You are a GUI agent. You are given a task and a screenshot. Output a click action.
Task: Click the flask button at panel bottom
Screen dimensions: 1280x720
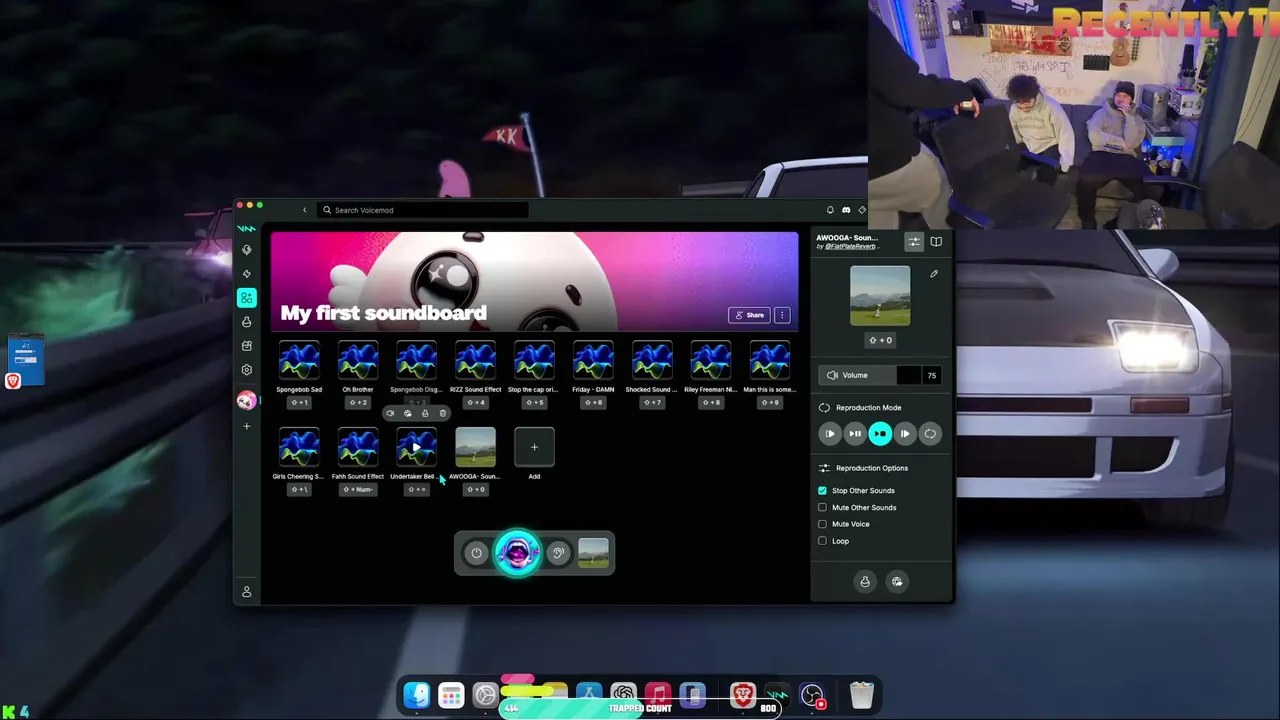point(865,582)
